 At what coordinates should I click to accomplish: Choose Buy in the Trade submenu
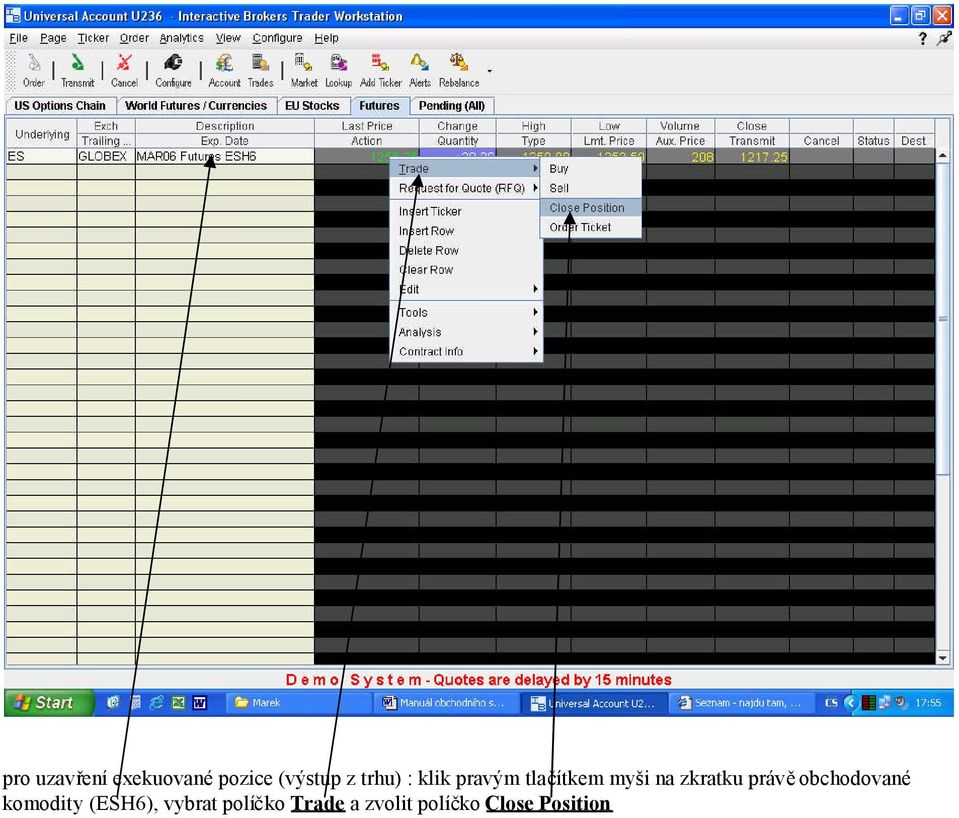click(591, 168)
